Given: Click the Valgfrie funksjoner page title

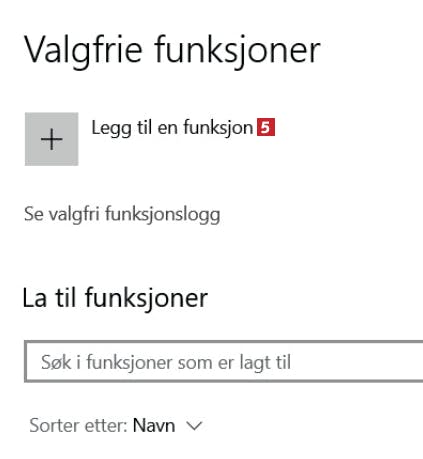Looking at the screenshot, I should (x=172, y=51).
